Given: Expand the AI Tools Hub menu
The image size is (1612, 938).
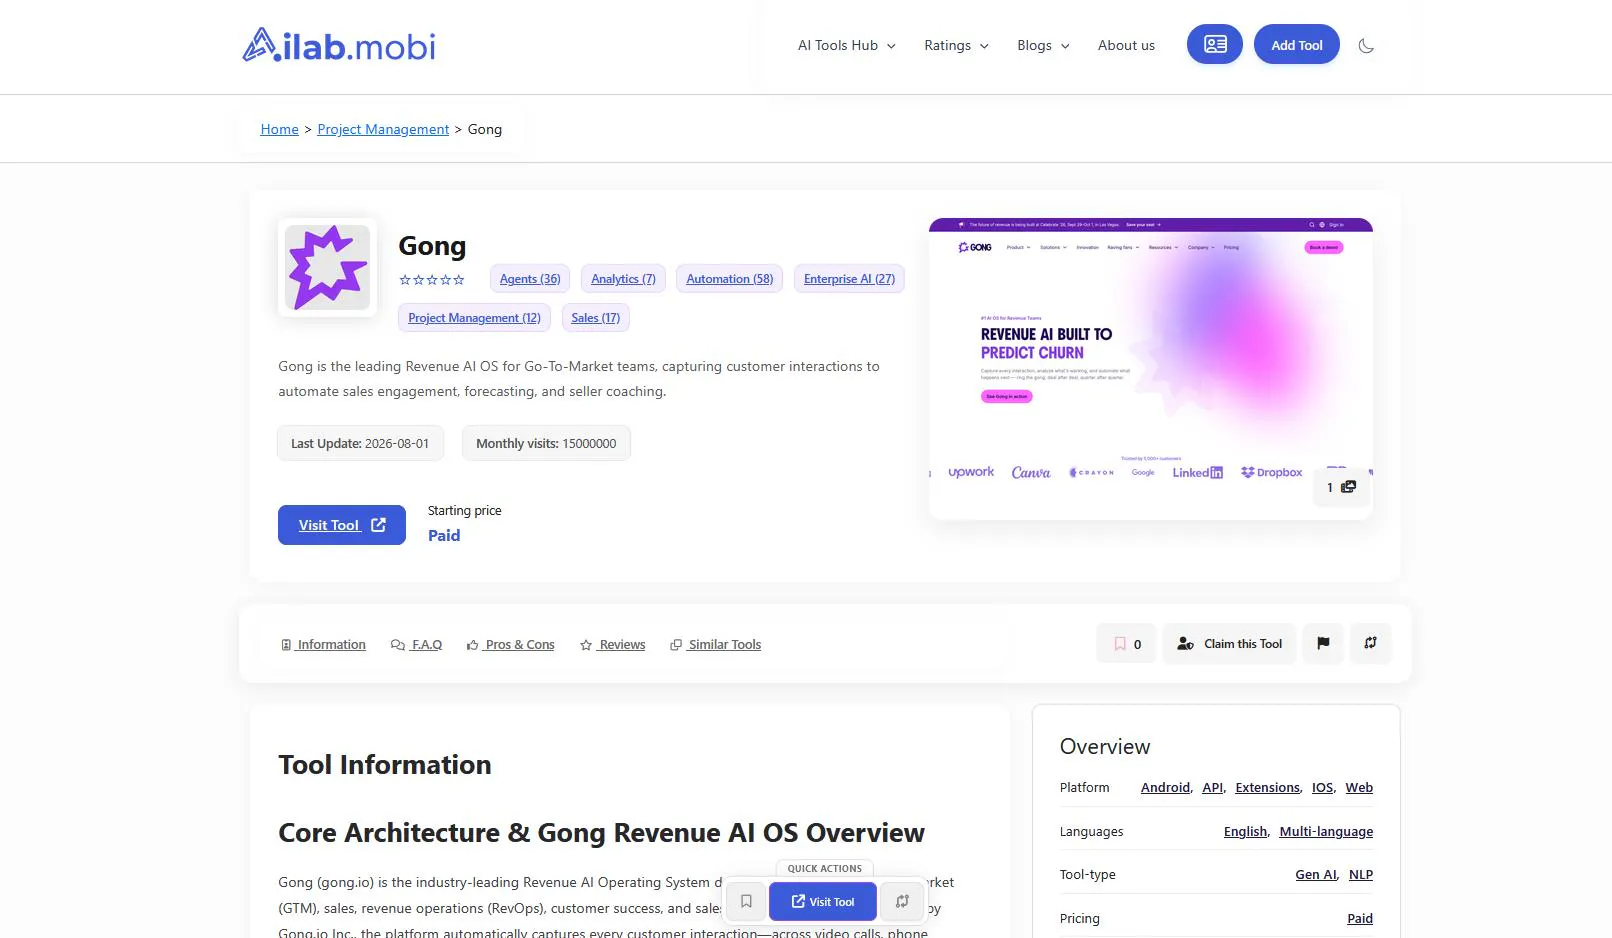Looking at the screenshot, I should coord(847,45).
